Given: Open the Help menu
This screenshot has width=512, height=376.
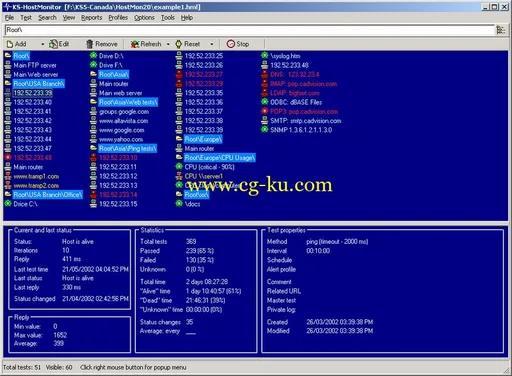Looking at the screenshot, I should pyautogui.click(x=187, y=18).
